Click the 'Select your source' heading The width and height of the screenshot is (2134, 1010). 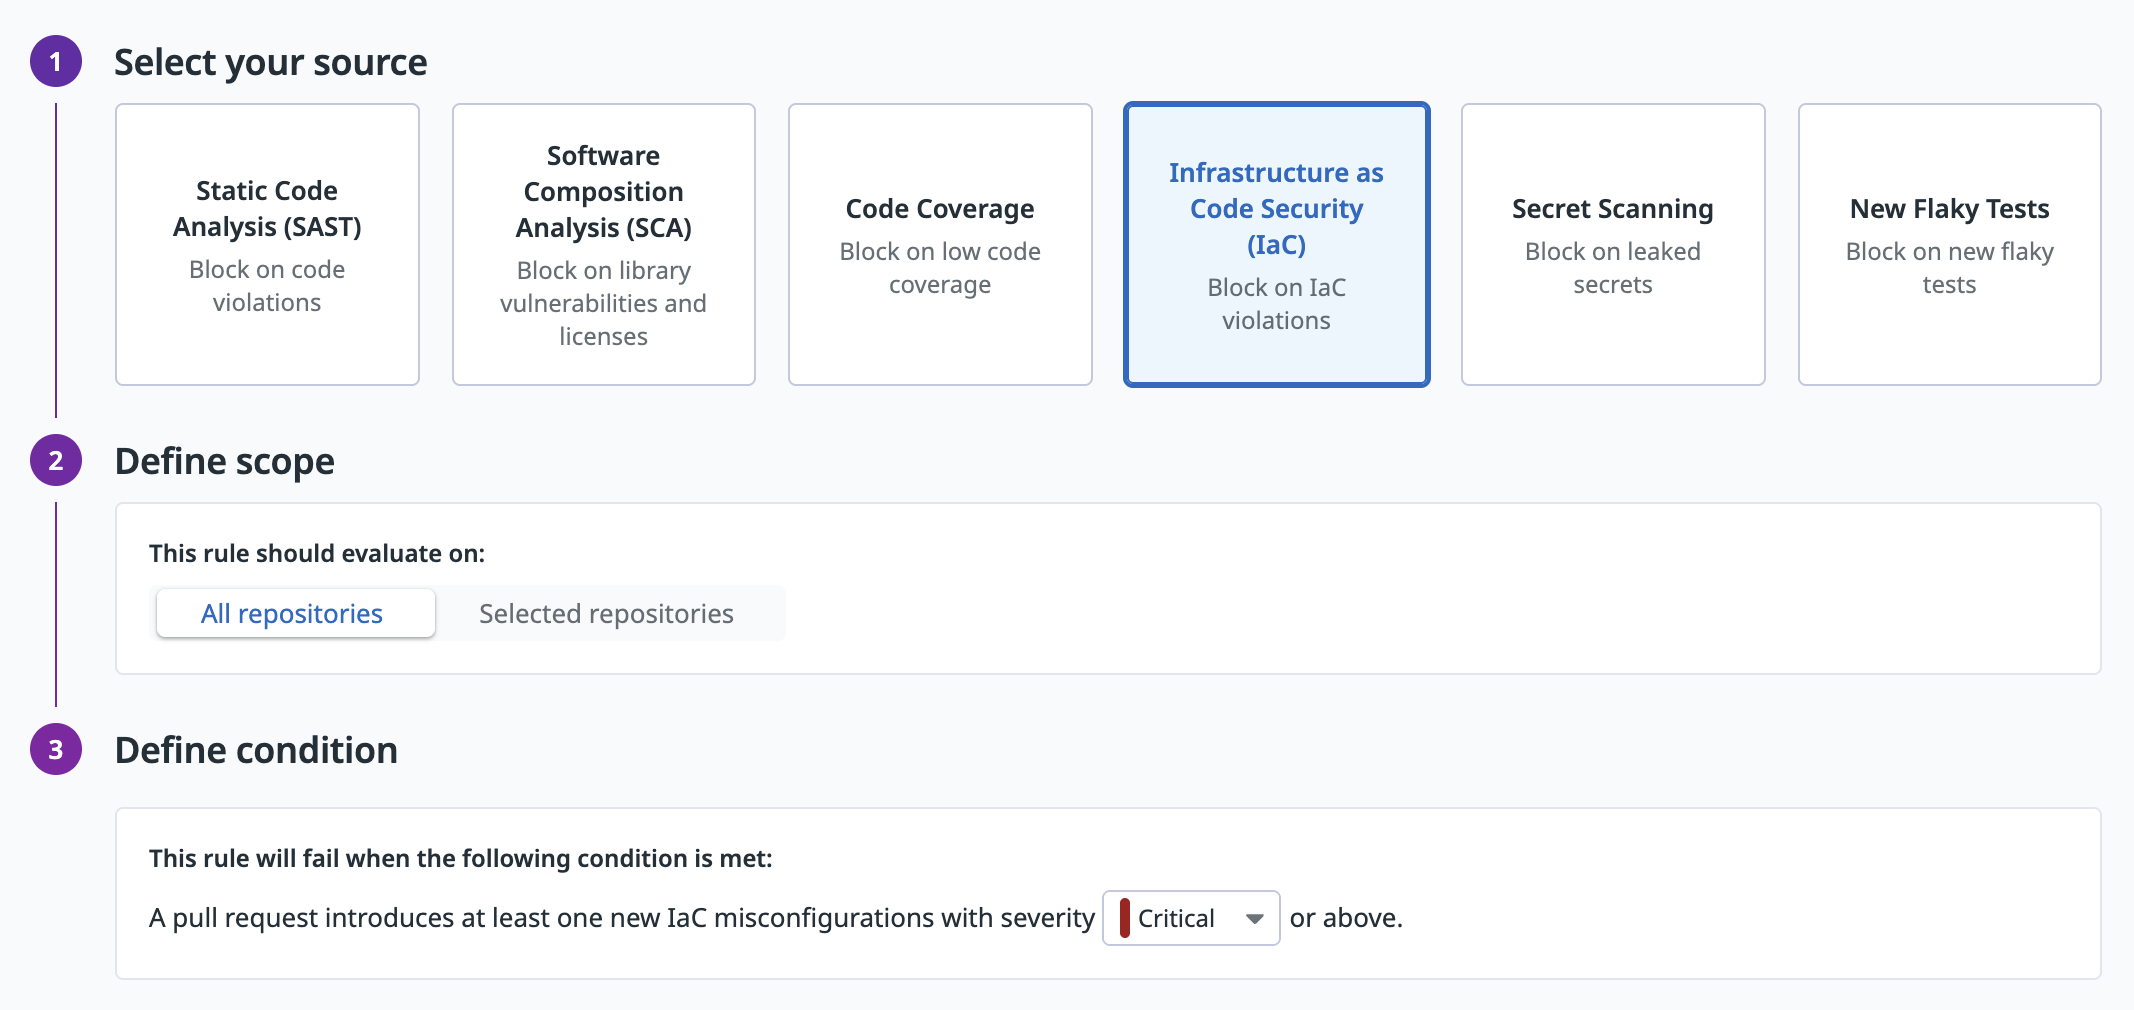point(270,62)
